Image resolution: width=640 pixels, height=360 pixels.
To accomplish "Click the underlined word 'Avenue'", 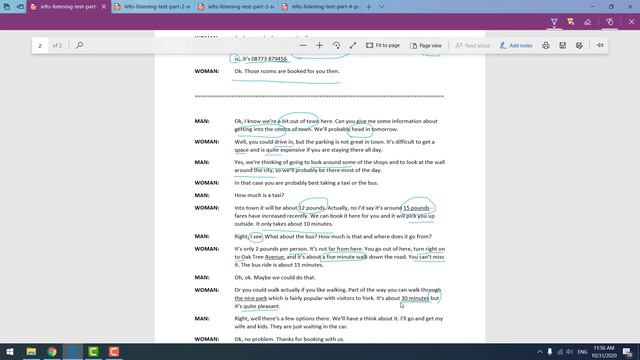I will (x=274, y=257).
